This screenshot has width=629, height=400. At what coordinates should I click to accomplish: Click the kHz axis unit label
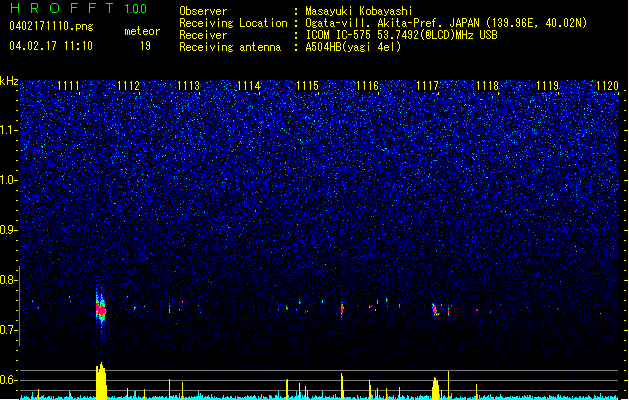click(x=9, y=81)
